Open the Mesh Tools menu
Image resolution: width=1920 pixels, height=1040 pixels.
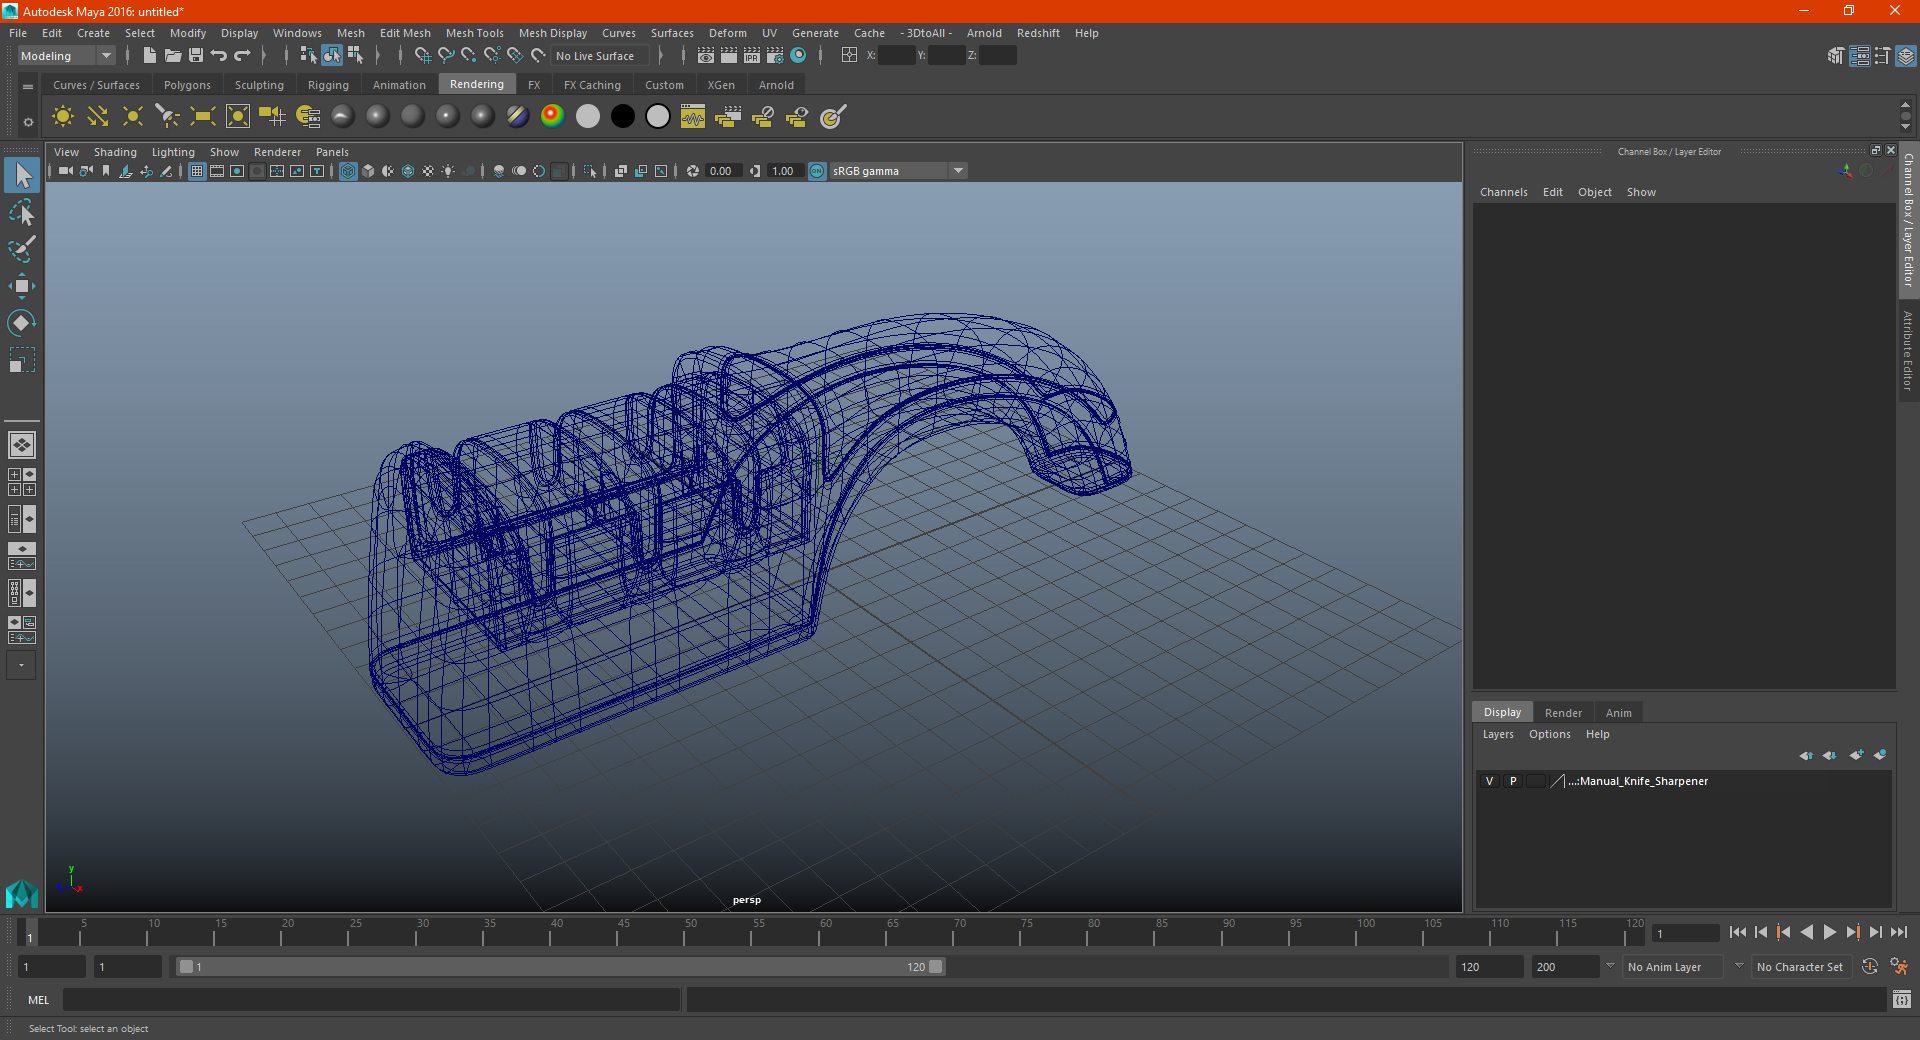pos(474,33)
